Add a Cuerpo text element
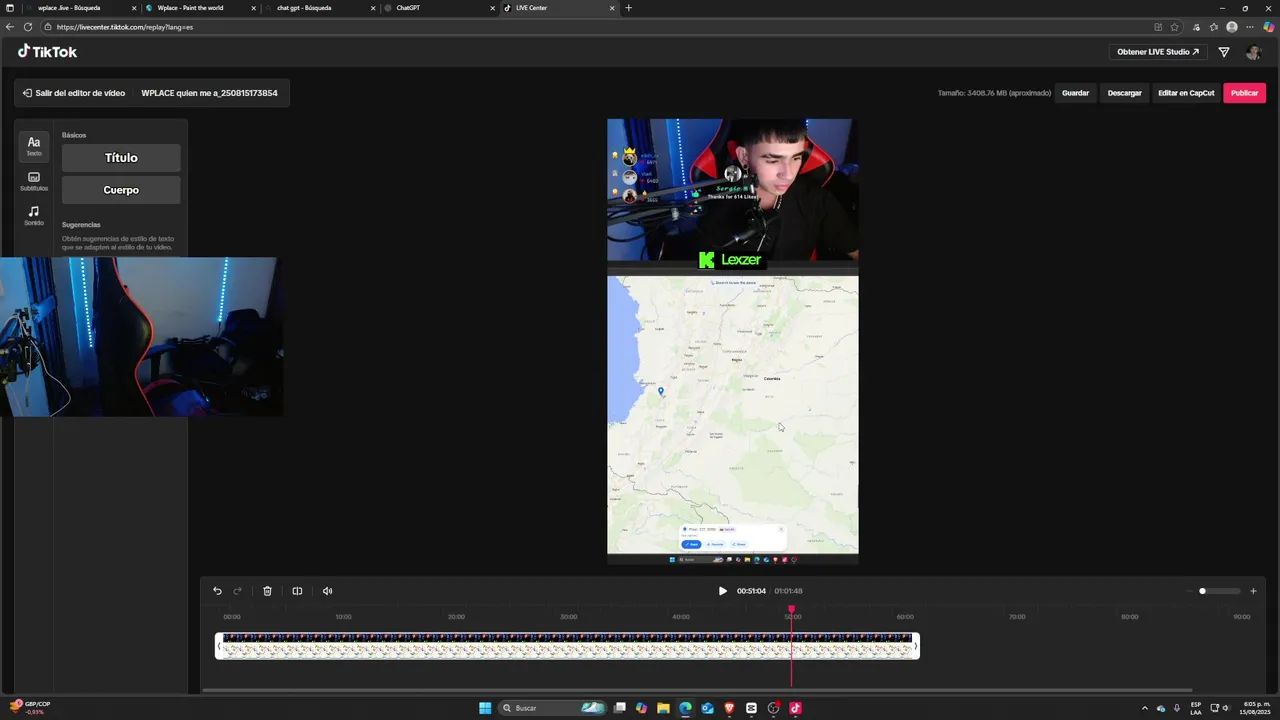This screenshot has height=720, width=1280. (x=121, y=190)
